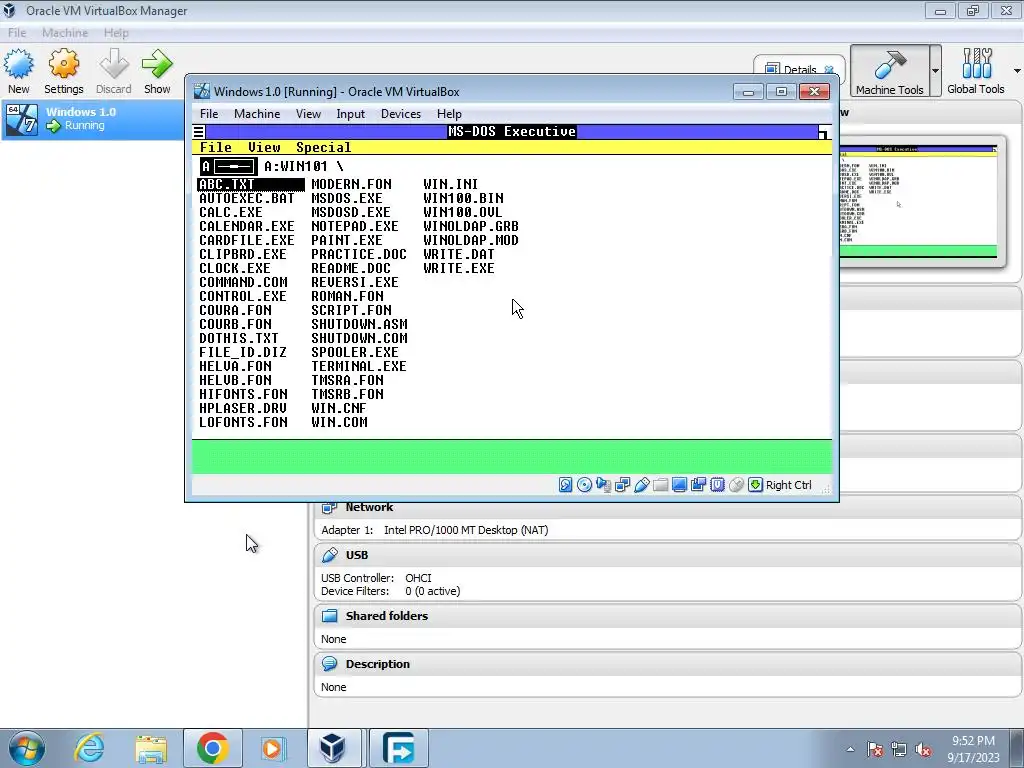Image resolution: width=1024 pixels, height=768 pixels.
Task: Open Machine menu in VM window
Action: pyautogui.click(x=257, y=114)
